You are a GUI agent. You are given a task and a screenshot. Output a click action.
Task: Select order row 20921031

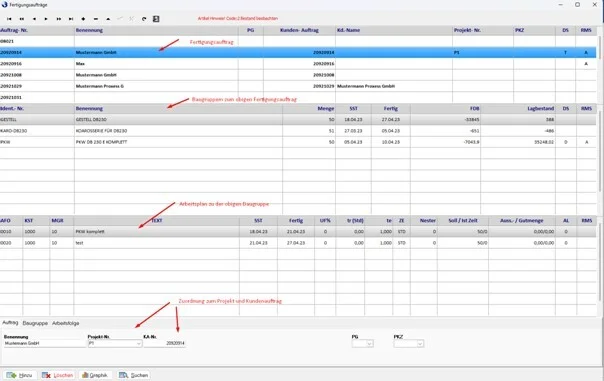(x=298, y=97)
